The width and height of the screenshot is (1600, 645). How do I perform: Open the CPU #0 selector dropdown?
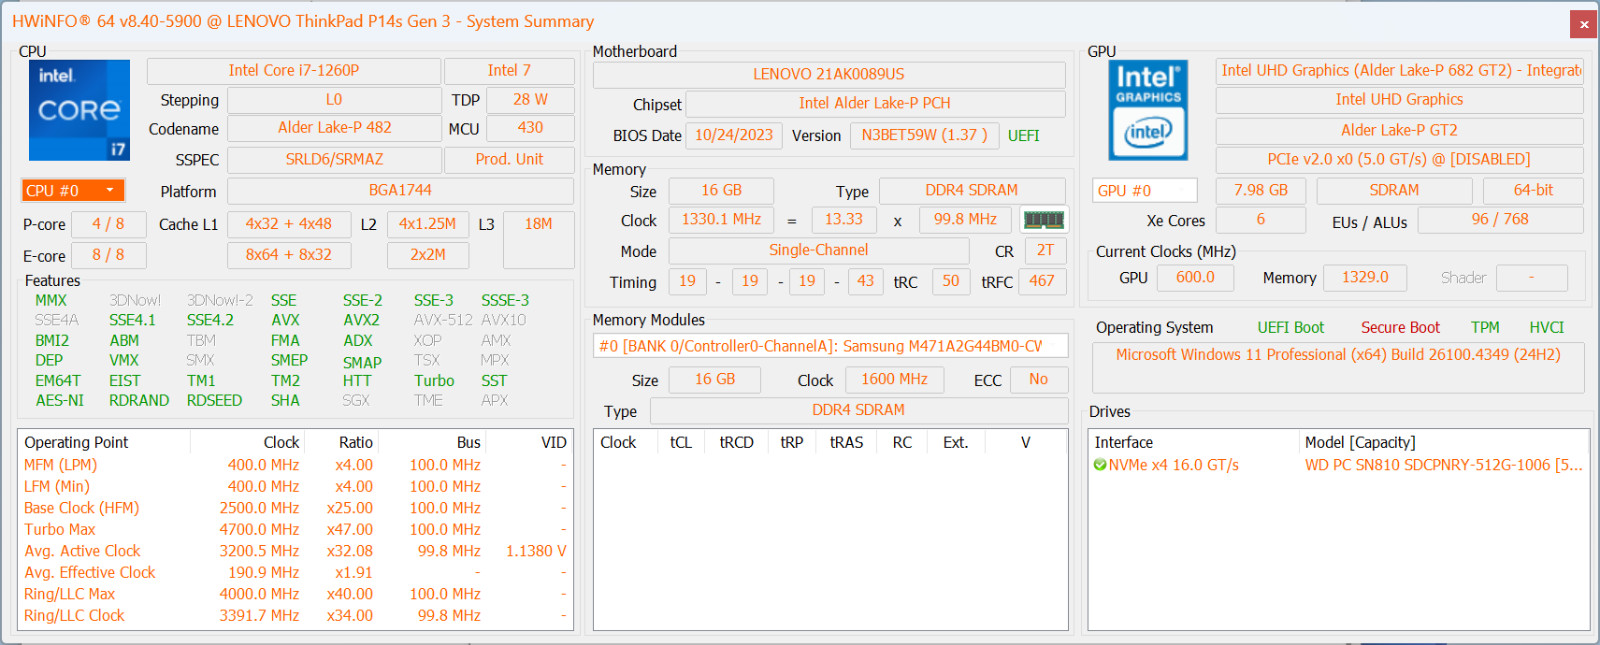[x=73, y=190]
